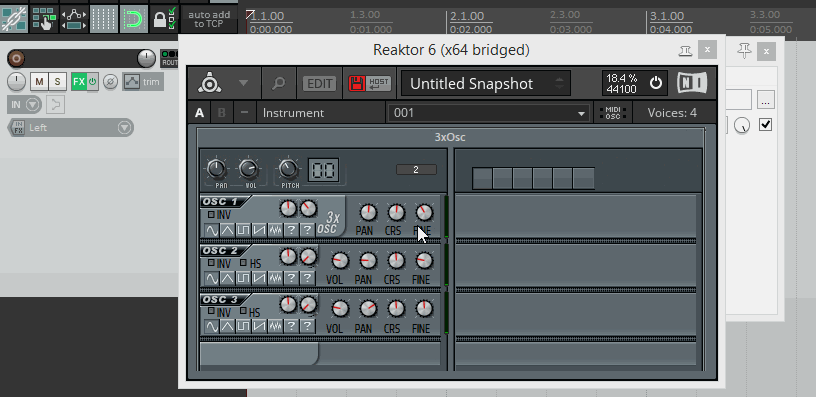Screen dimensions: 816x397
Task: Open the Left input dropdown on track
Action: [71, 127]
